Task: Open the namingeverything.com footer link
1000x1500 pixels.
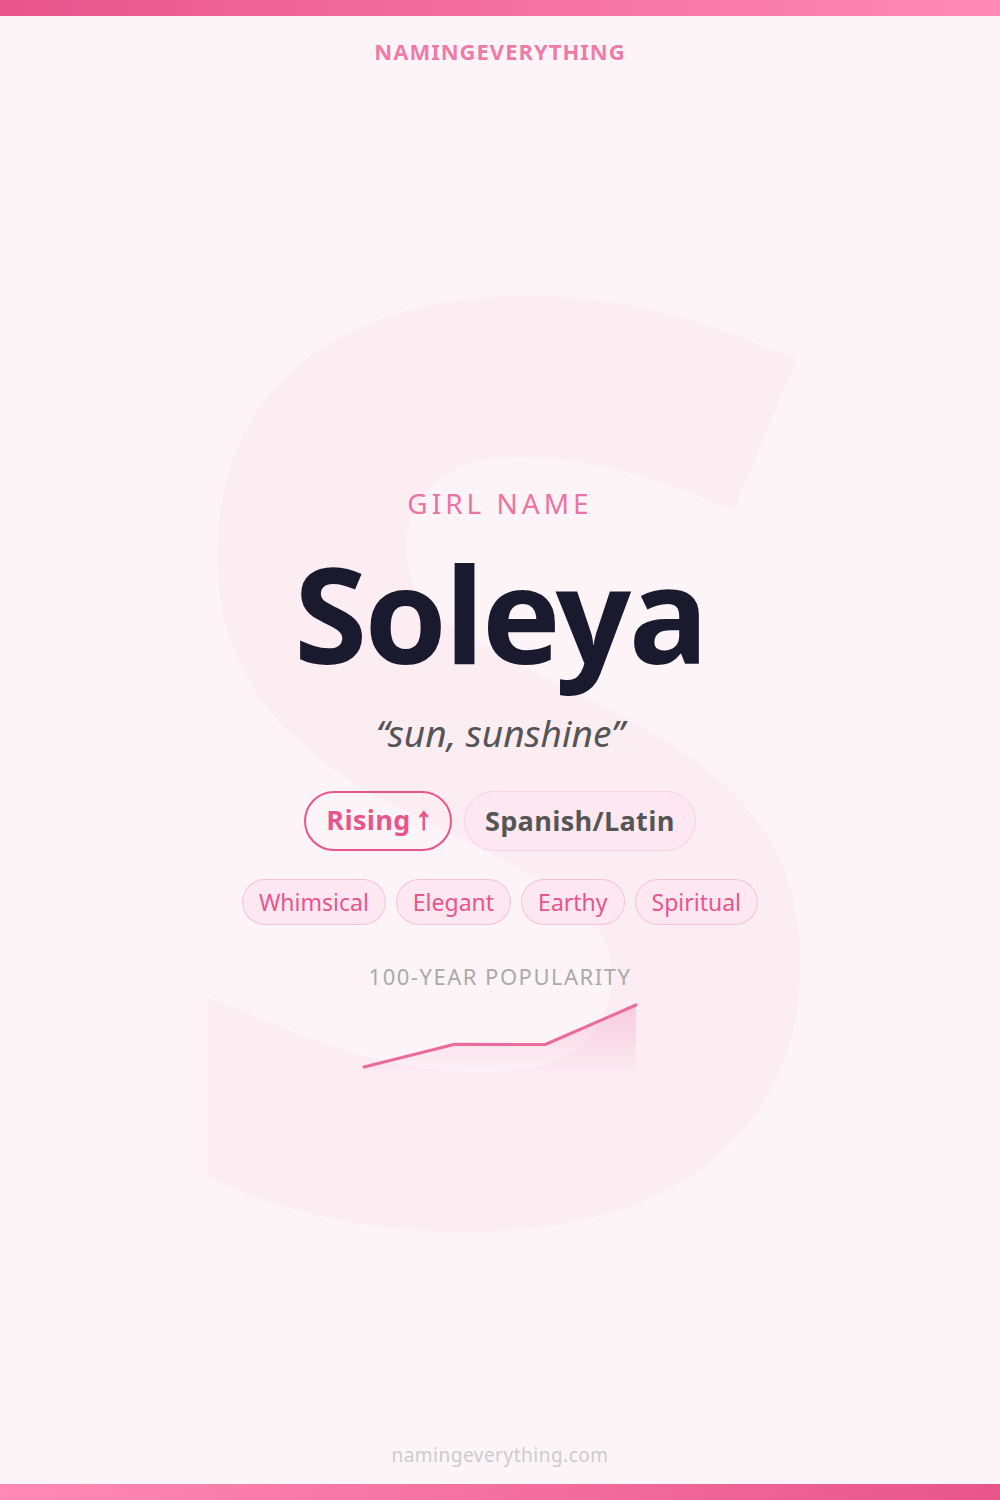Action: 499,1455
